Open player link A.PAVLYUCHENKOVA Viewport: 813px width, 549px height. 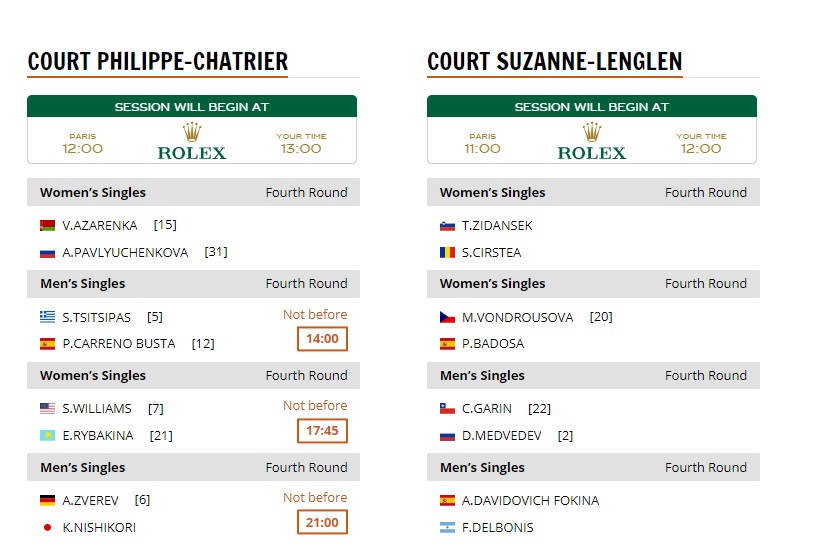click(125, 253)
